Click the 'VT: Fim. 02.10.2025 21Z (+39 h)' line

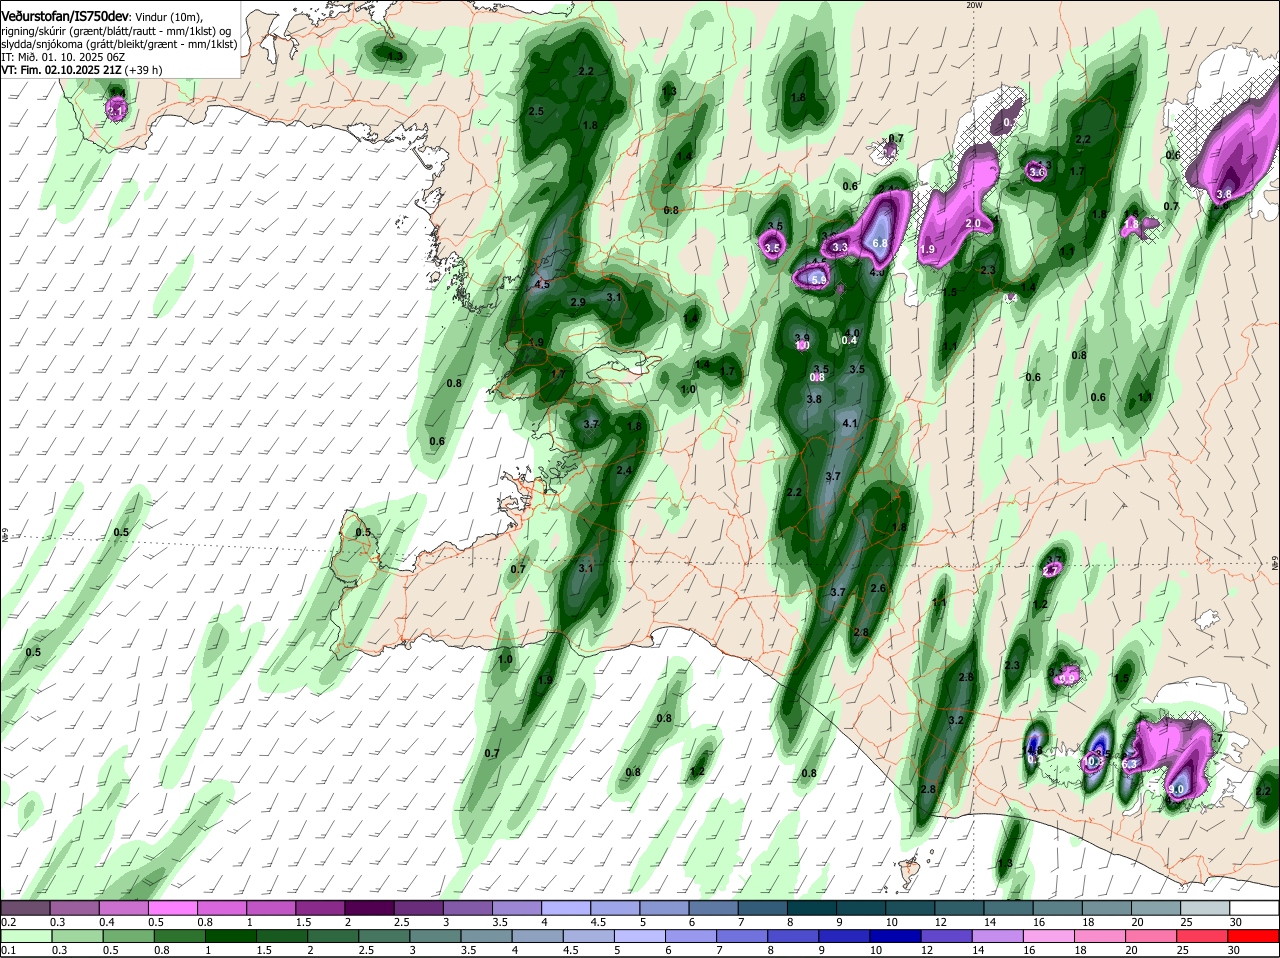[82, 70]
